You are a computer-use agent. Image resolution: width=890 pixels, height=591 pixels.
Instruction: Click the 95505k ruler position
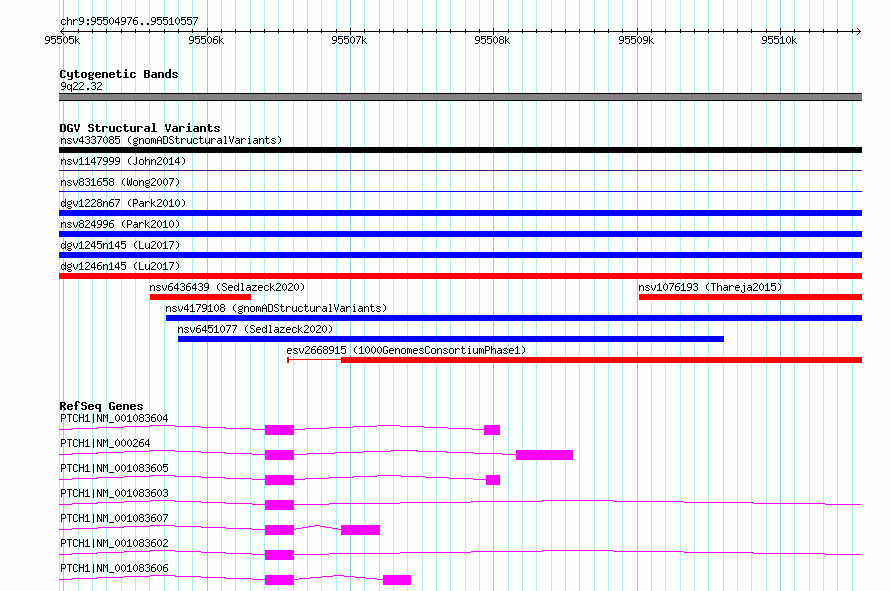[62, 40]
